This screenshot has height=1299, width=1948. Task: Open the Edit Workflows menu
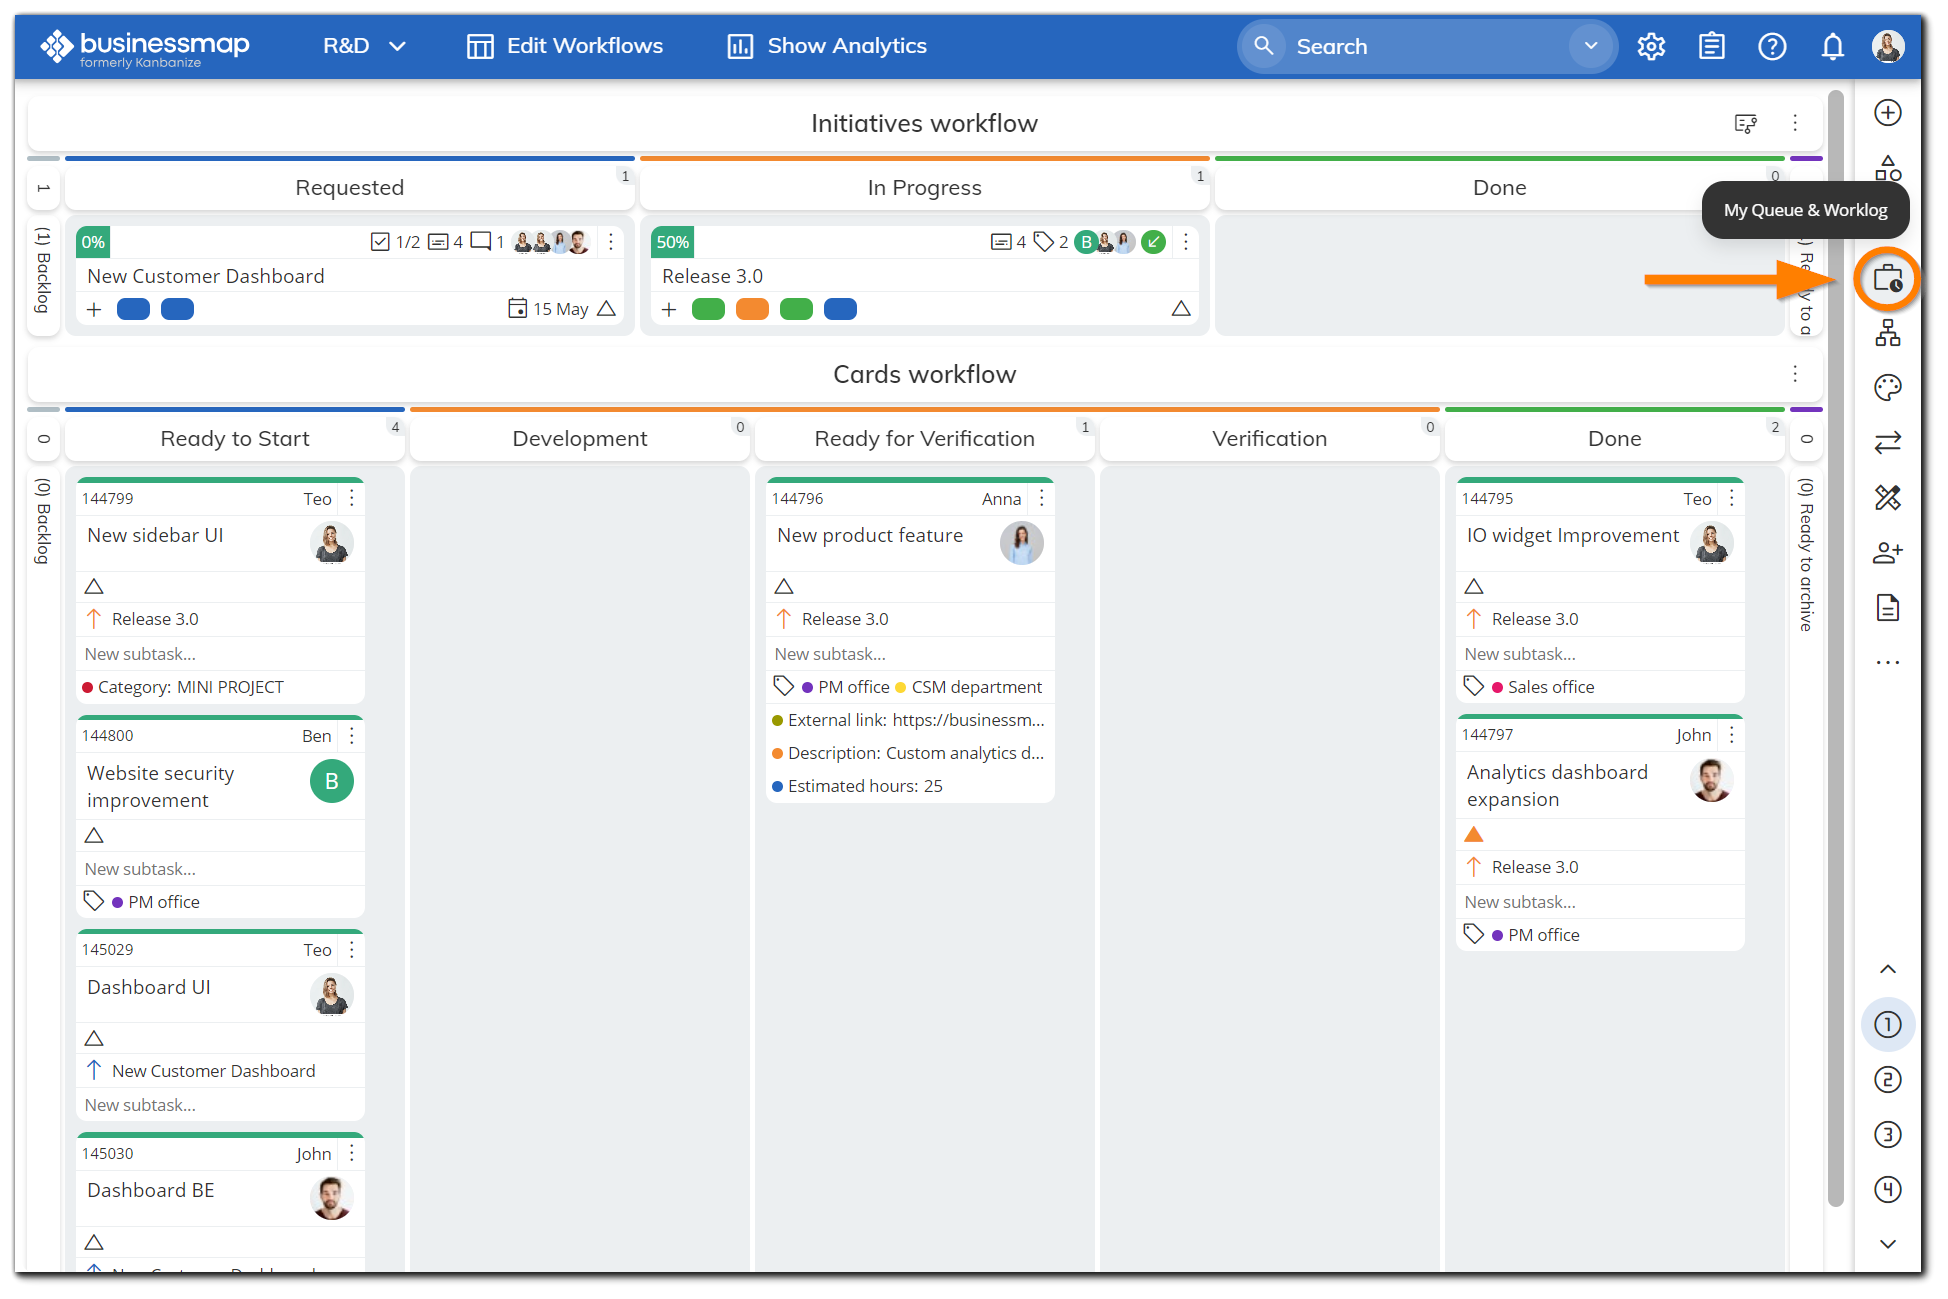564,46
